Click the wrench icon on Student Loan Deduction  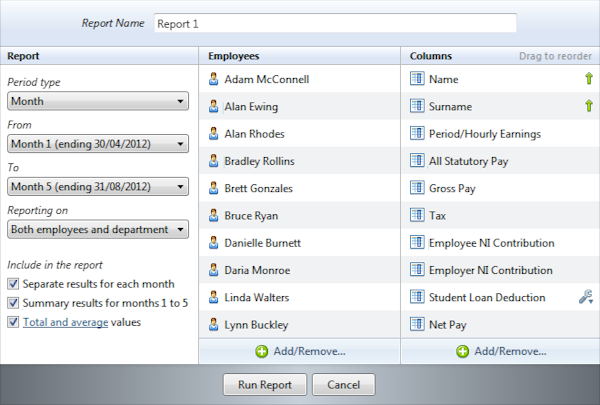point(588,297)
